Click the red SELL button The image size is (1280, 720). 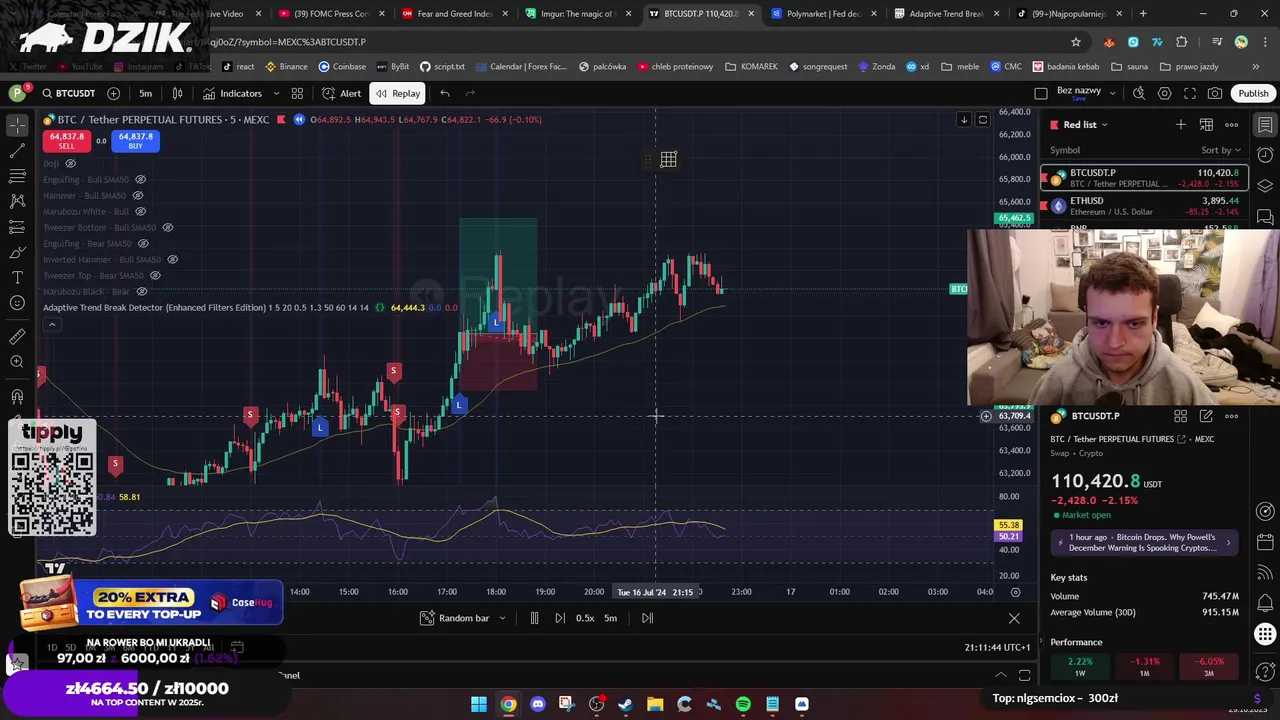[x=66, y=141]
